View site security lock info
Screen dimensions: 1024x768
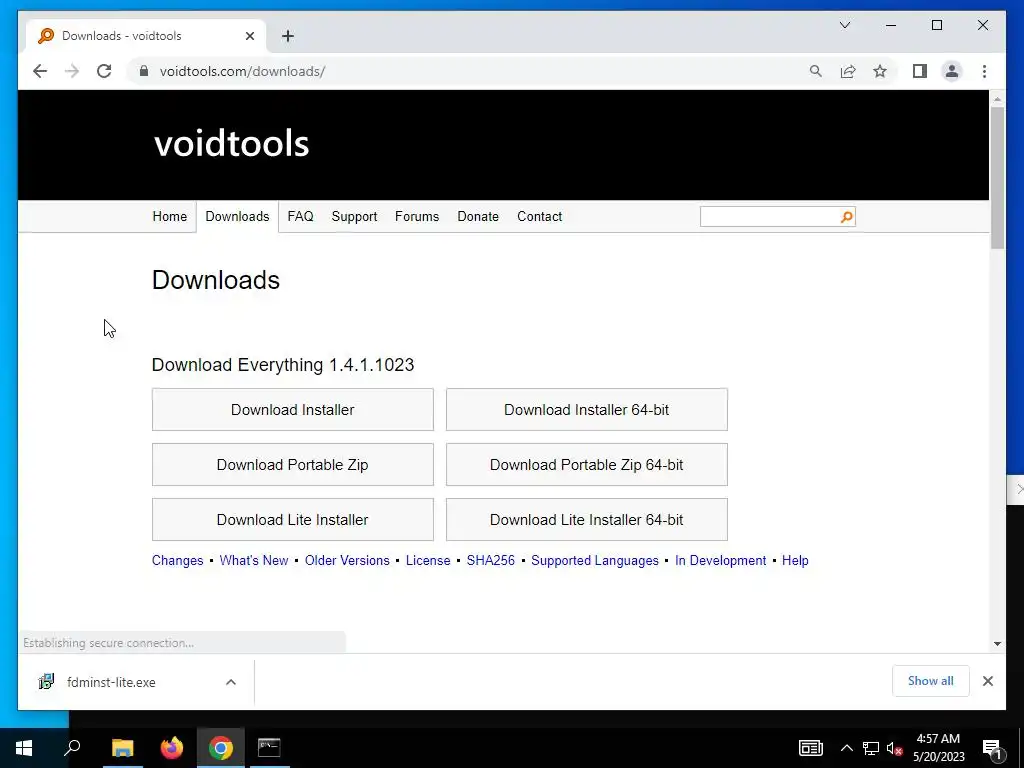click(144, 71)
